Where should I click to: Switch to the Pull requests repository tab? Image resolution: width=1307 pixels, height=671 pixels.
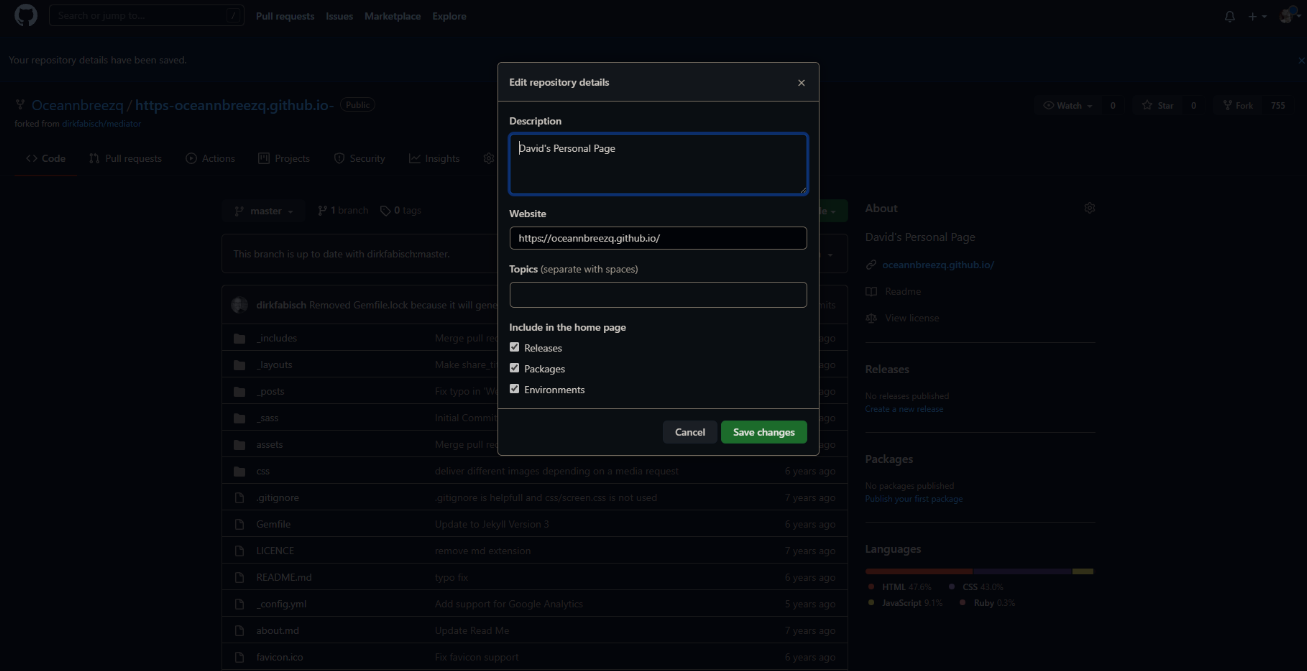coord(125,158)
